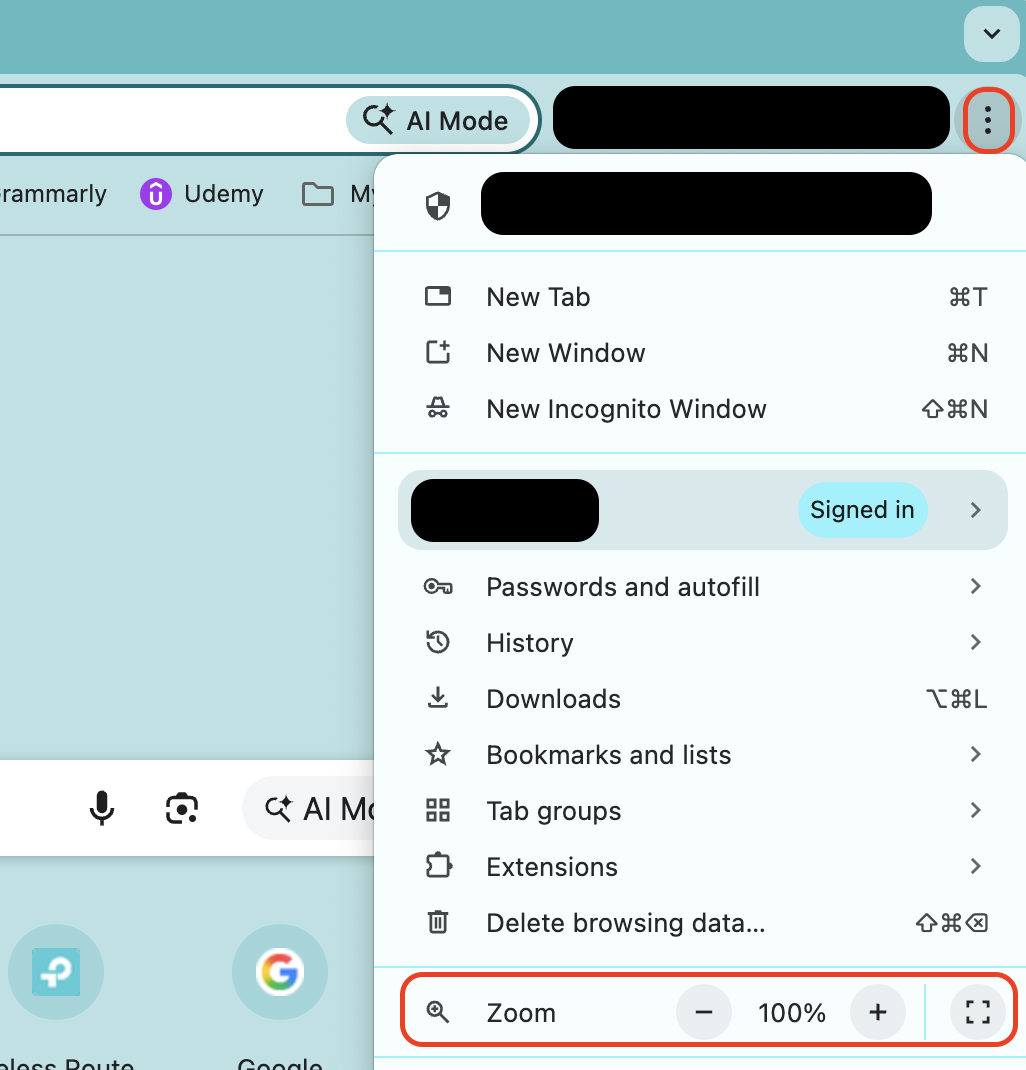Viewport: 1026px width, 1070px height.
Task: Click the AI Mode button
Action: point(438,120)
